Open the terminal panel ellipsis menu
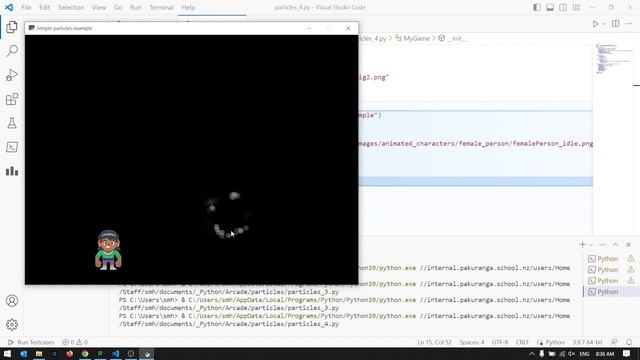 602,244
